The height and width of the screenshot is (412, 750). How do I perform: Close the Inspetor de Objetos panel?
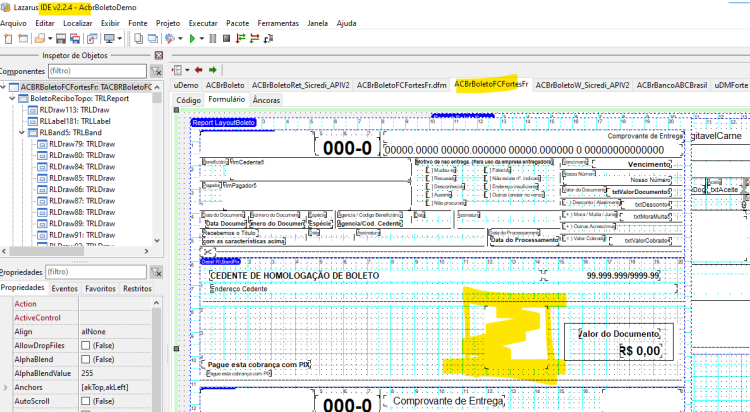coord(159,56)
